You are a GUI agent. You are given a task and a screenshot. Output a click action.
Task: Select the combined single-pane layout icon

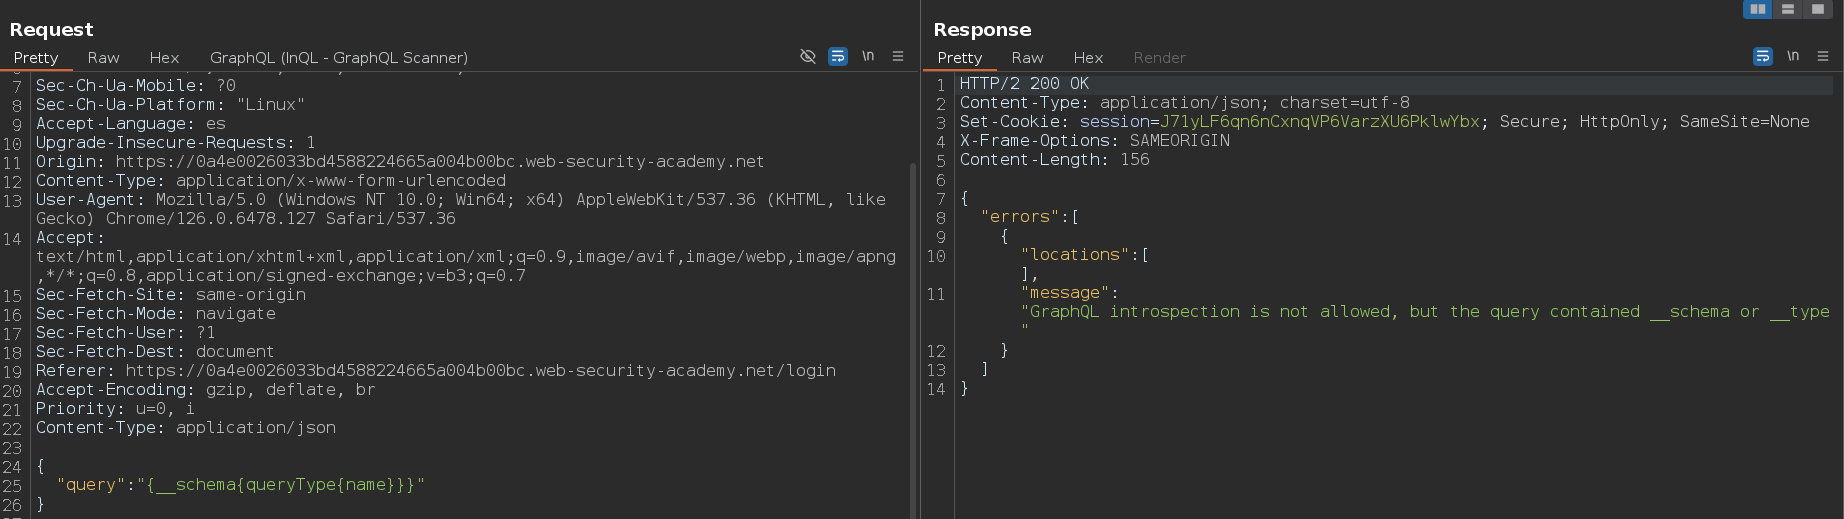1818,9
